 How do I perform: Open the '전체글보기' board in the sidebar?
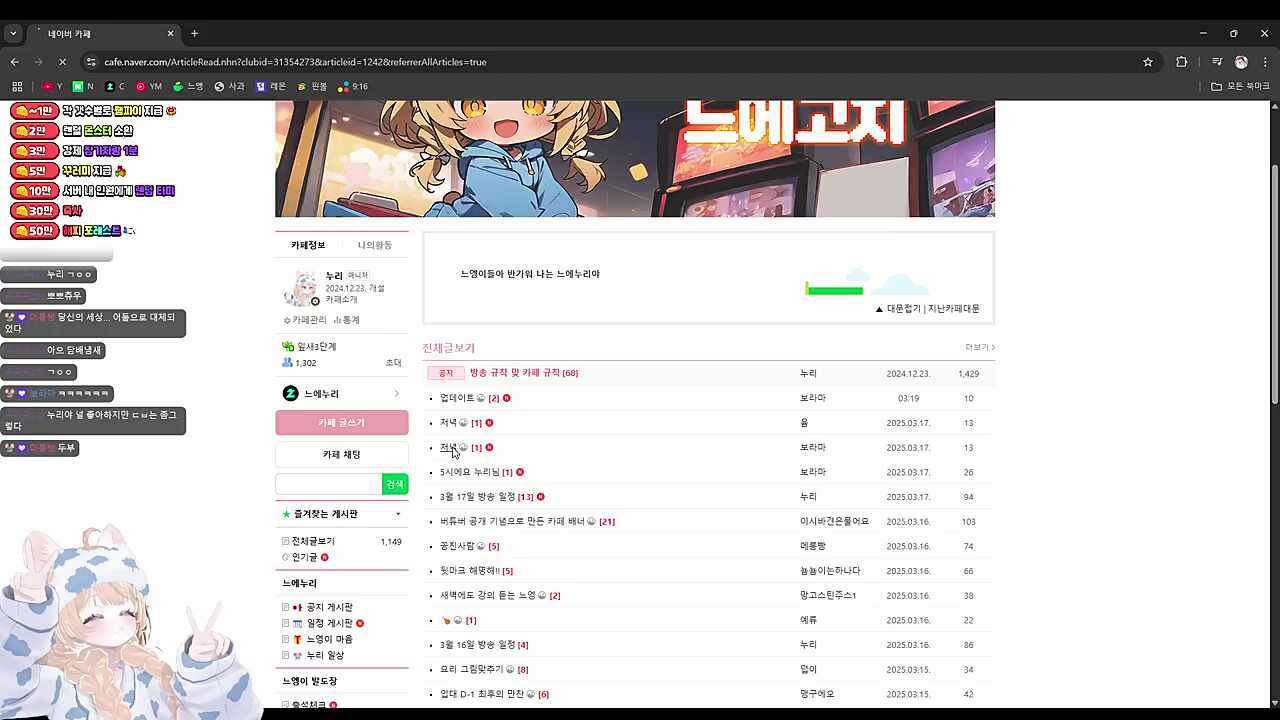point(313,541)
